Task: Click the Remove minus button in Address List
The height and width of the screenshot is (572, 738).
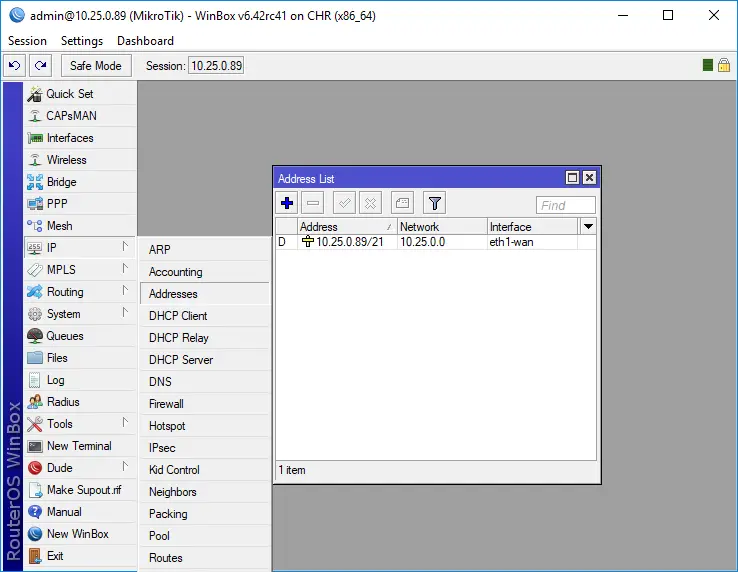Action: [x=313, y=203]
